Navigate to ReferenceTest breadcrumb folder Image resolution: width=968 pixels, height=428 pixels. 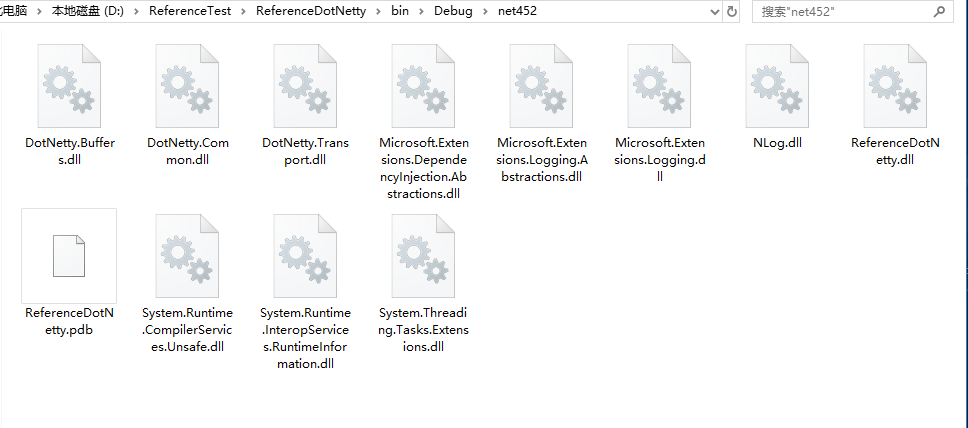tap(190, 11)
